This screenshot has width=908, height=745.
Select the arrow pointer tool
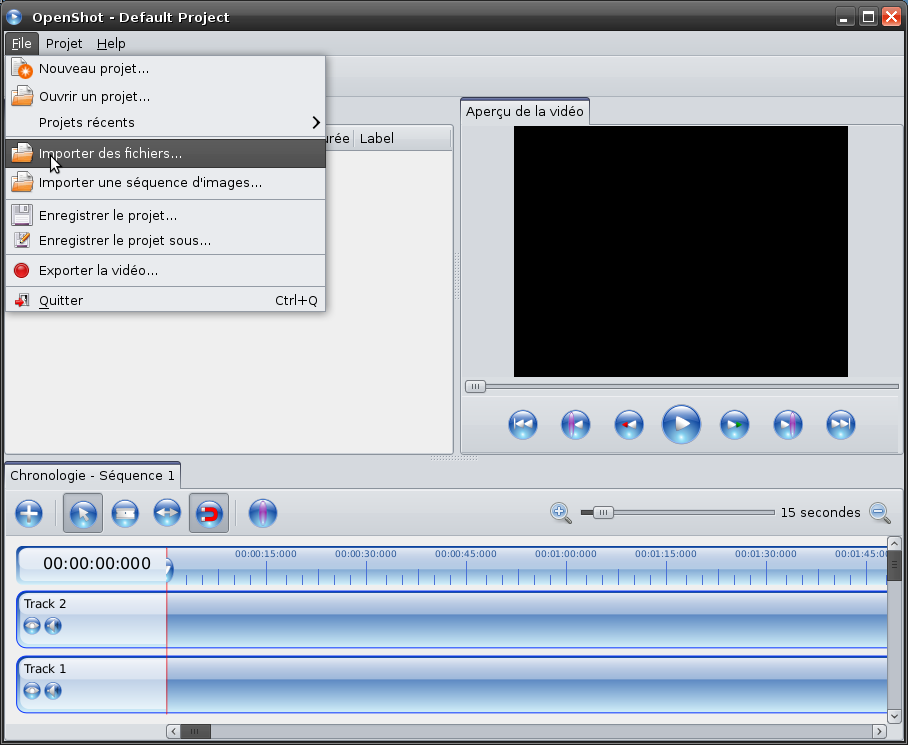[x=83, y=514]
